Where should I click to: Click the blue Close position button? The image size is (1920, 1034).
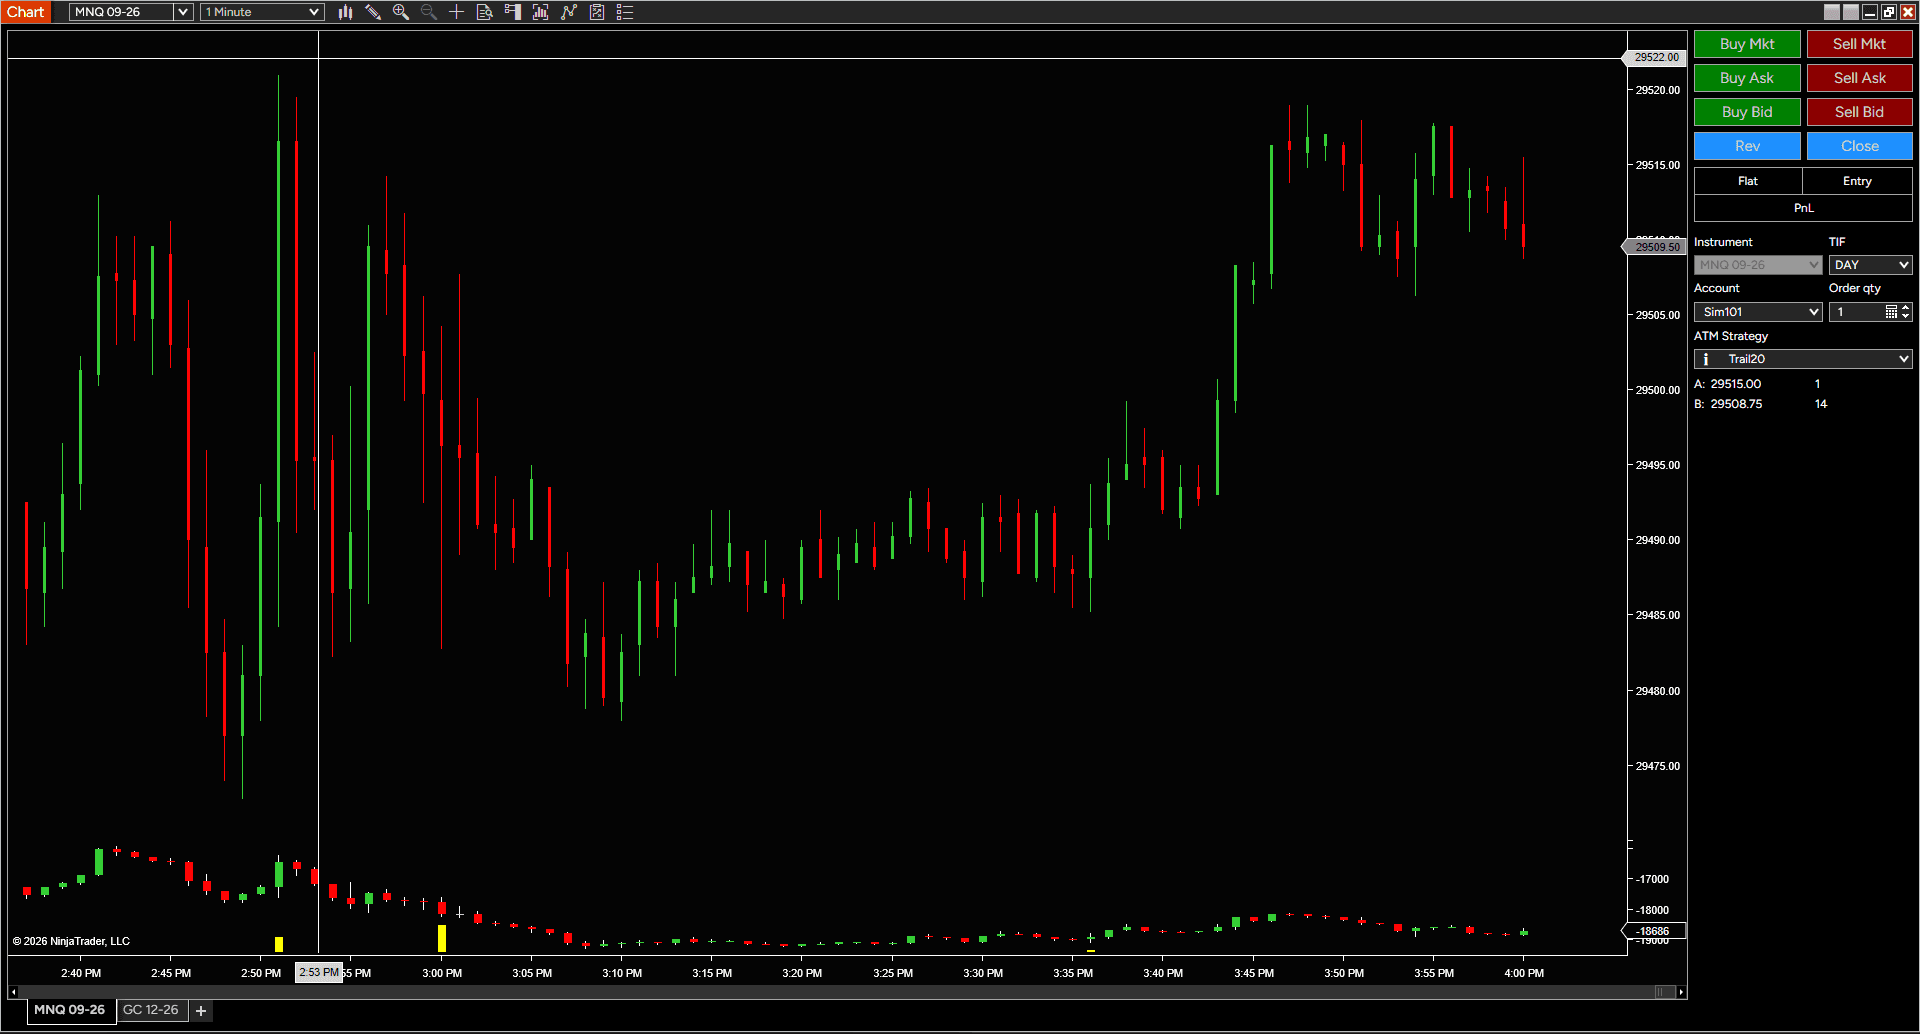1859,146
